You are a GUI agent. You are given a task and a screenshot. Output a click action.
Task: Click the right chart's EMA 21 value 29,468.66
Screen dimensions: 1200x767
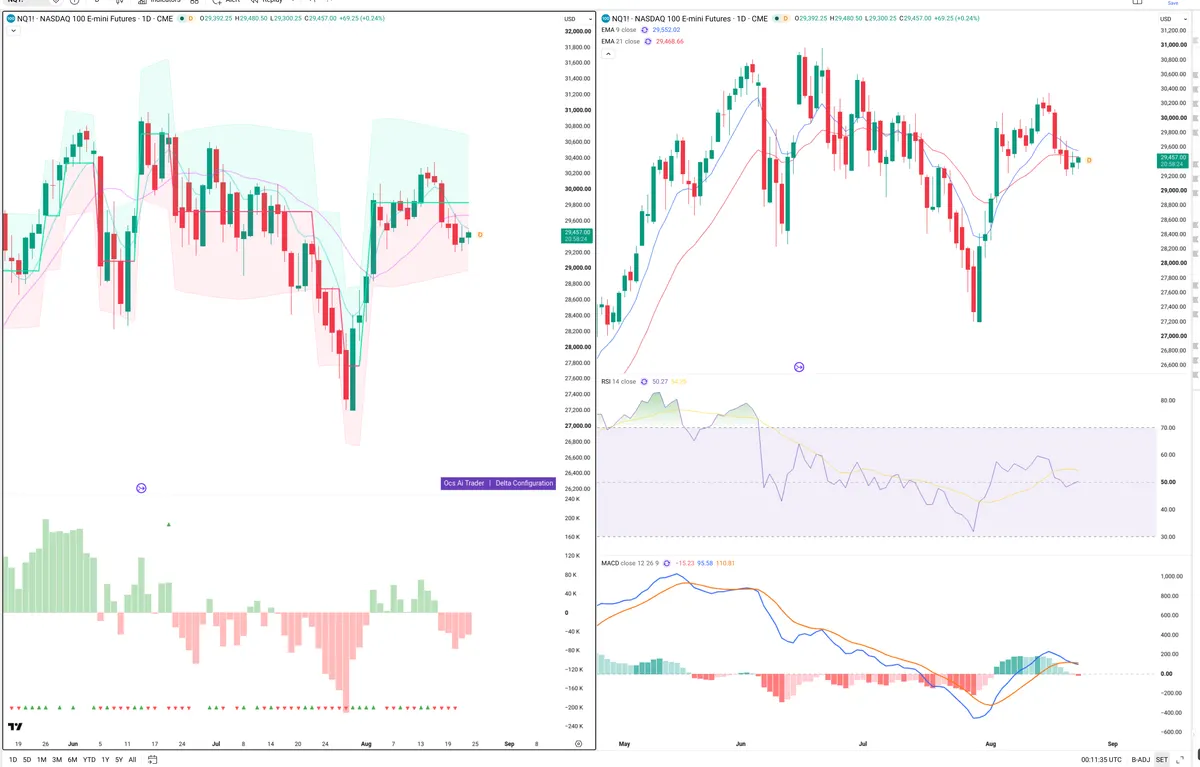(x=670, y=41)
